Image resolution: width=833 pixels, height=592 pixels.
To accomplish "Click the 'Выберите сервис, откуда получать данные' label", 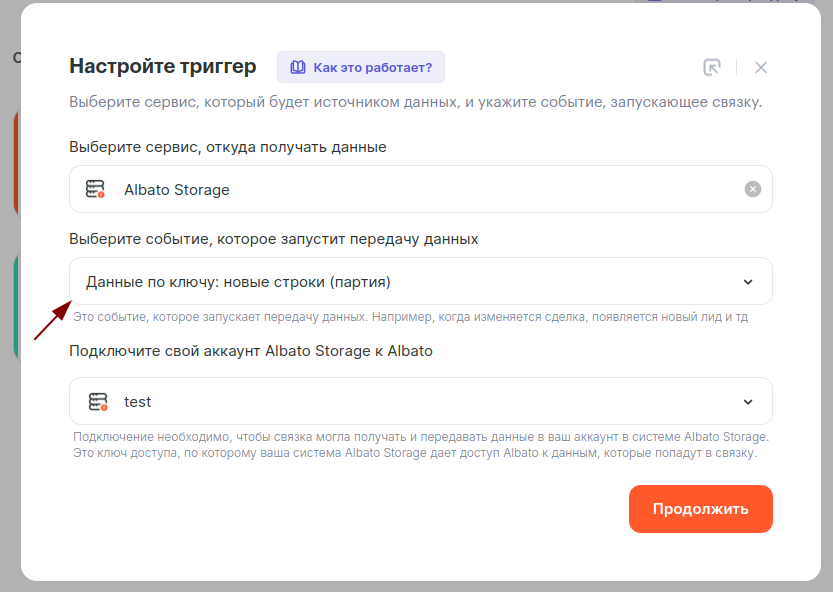I will 228,147.
